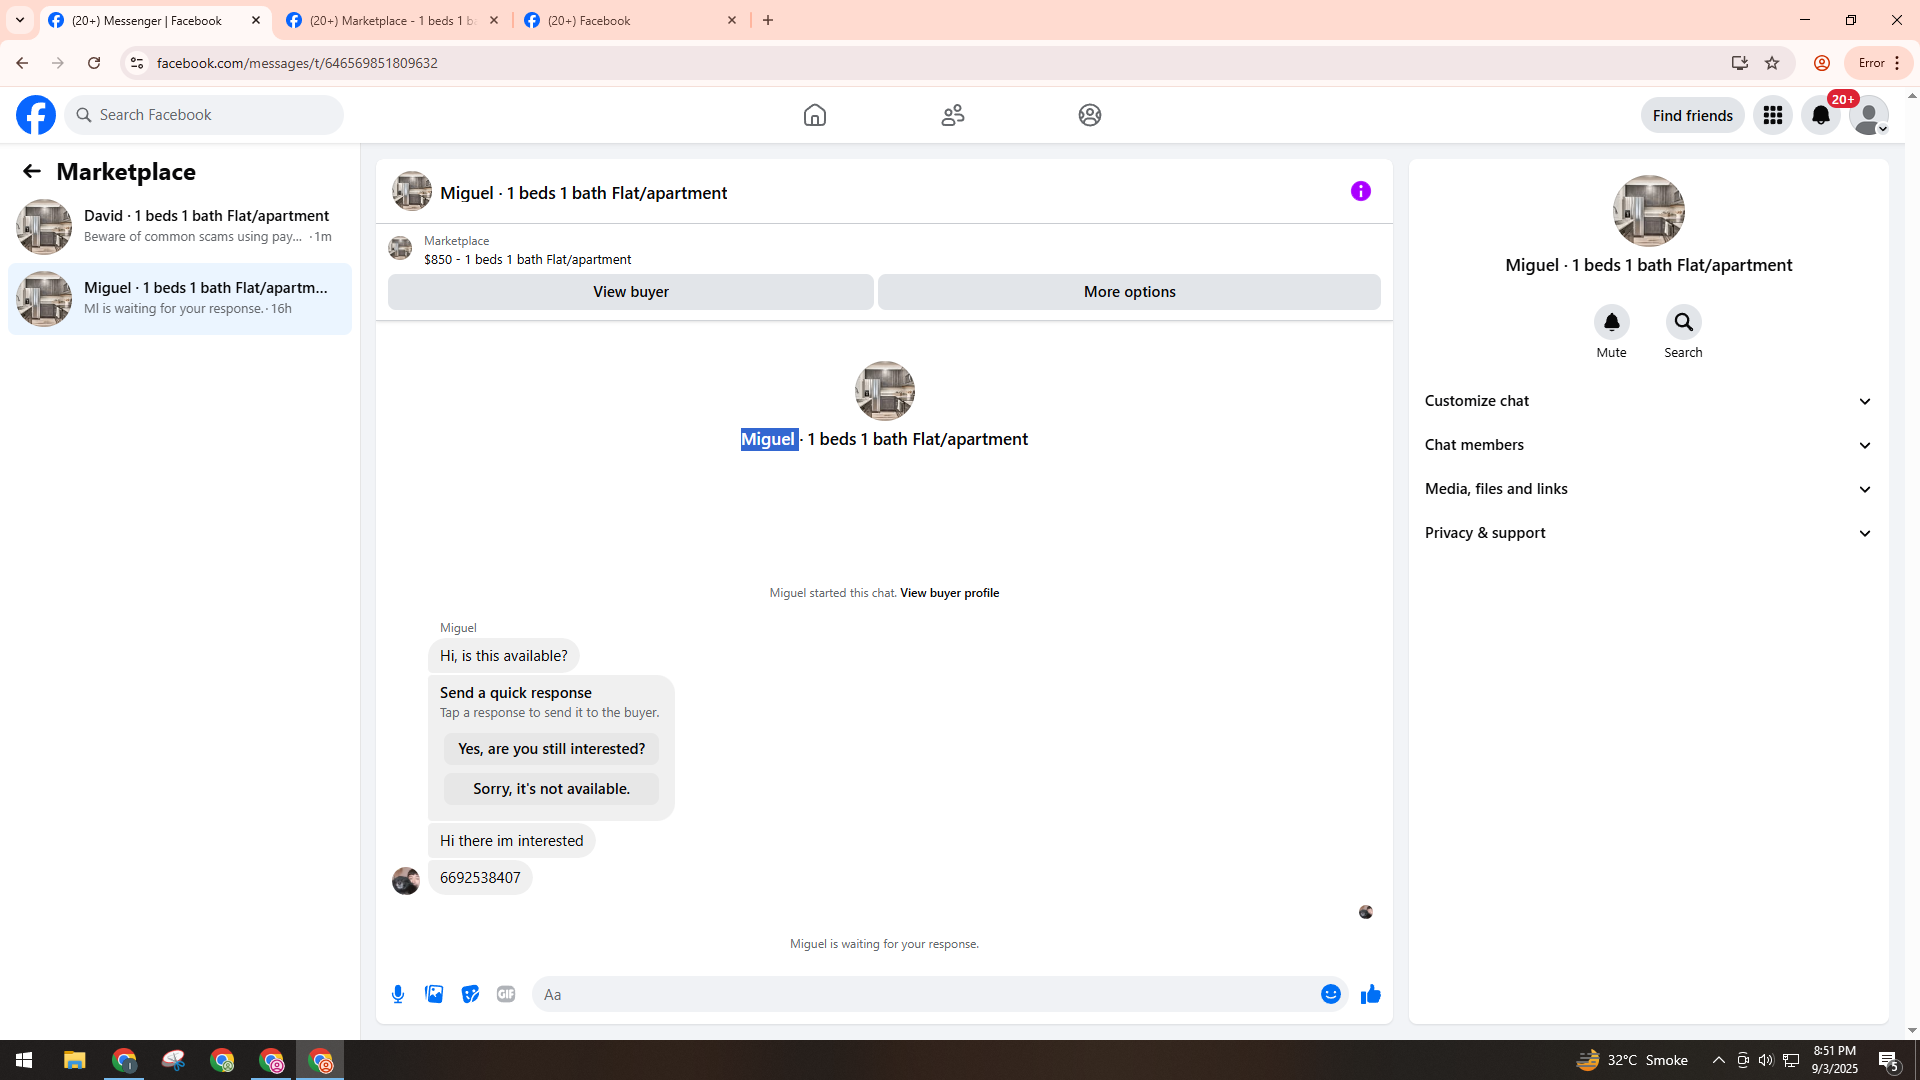1920x1080 pixels.
Task: Open the notifications bell icon
Action: click(x=1821, y=115)
